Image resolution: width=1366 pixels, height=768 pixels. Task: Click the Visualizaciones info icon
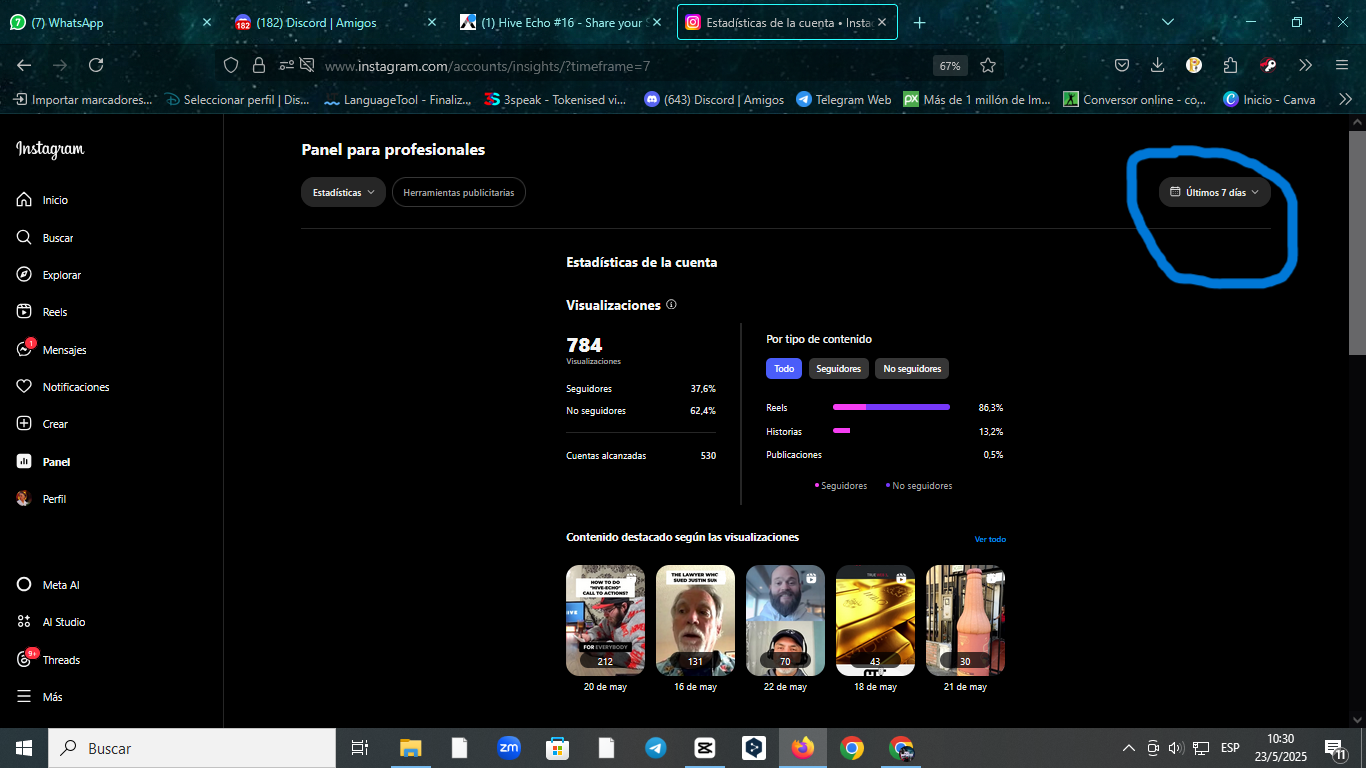(x=671, y=305)
